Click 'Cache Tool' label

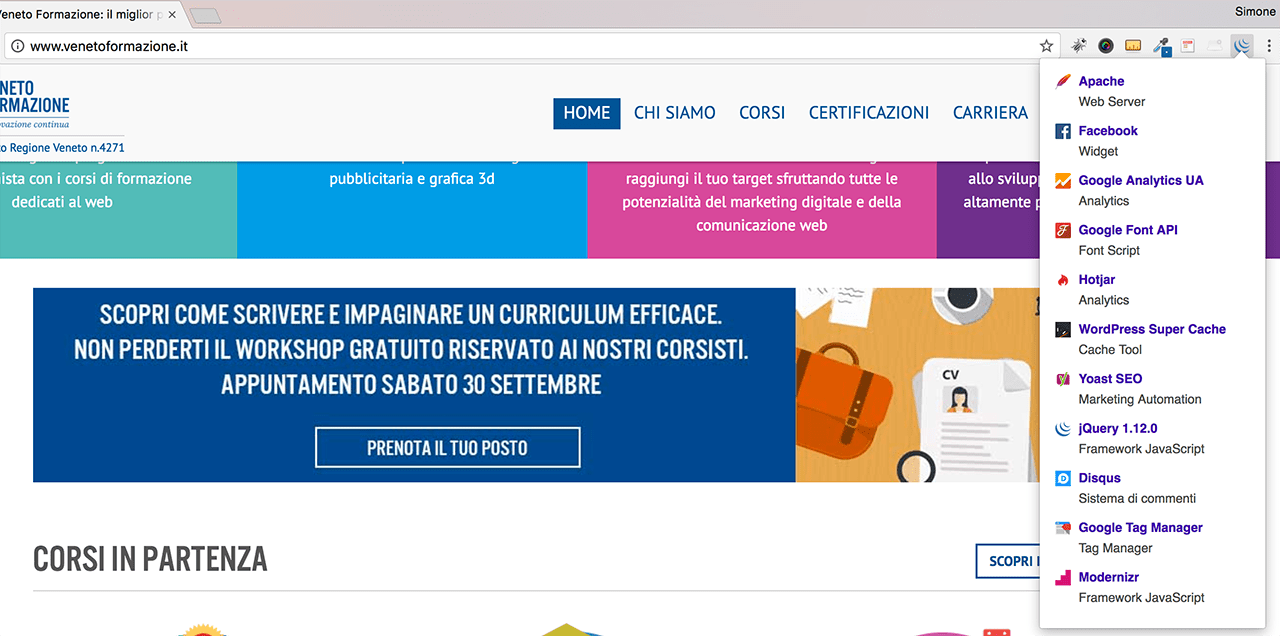point(1110,350)
